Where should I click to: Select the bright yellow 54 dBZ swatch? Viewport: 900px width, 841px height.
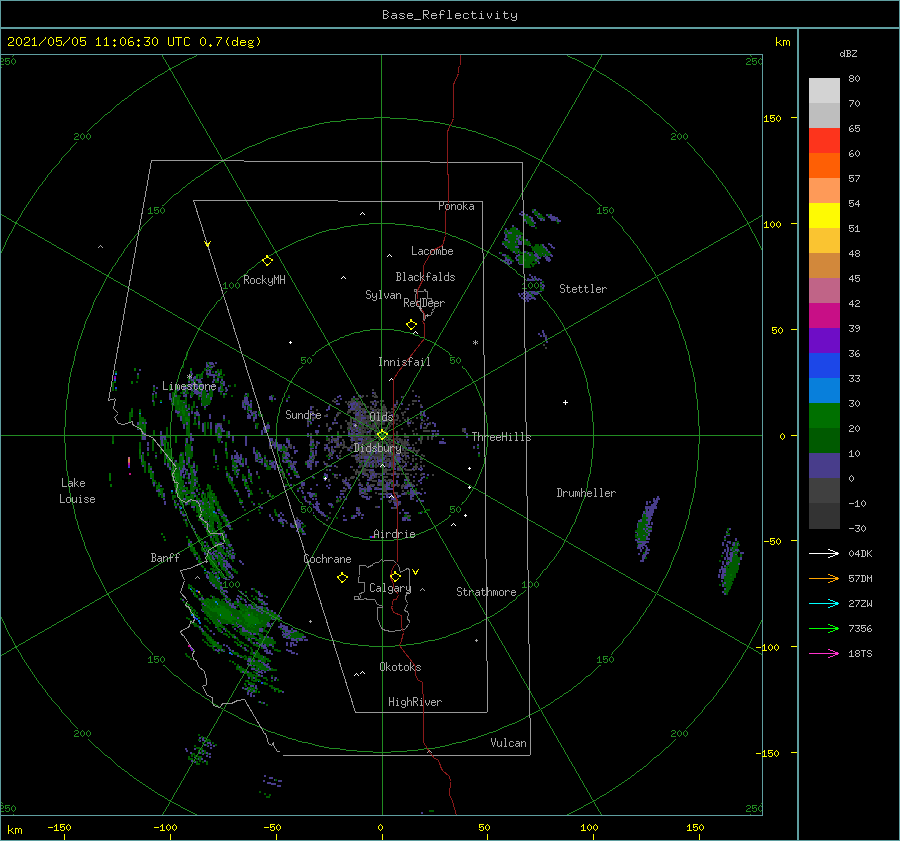click(x=824, y=215)
